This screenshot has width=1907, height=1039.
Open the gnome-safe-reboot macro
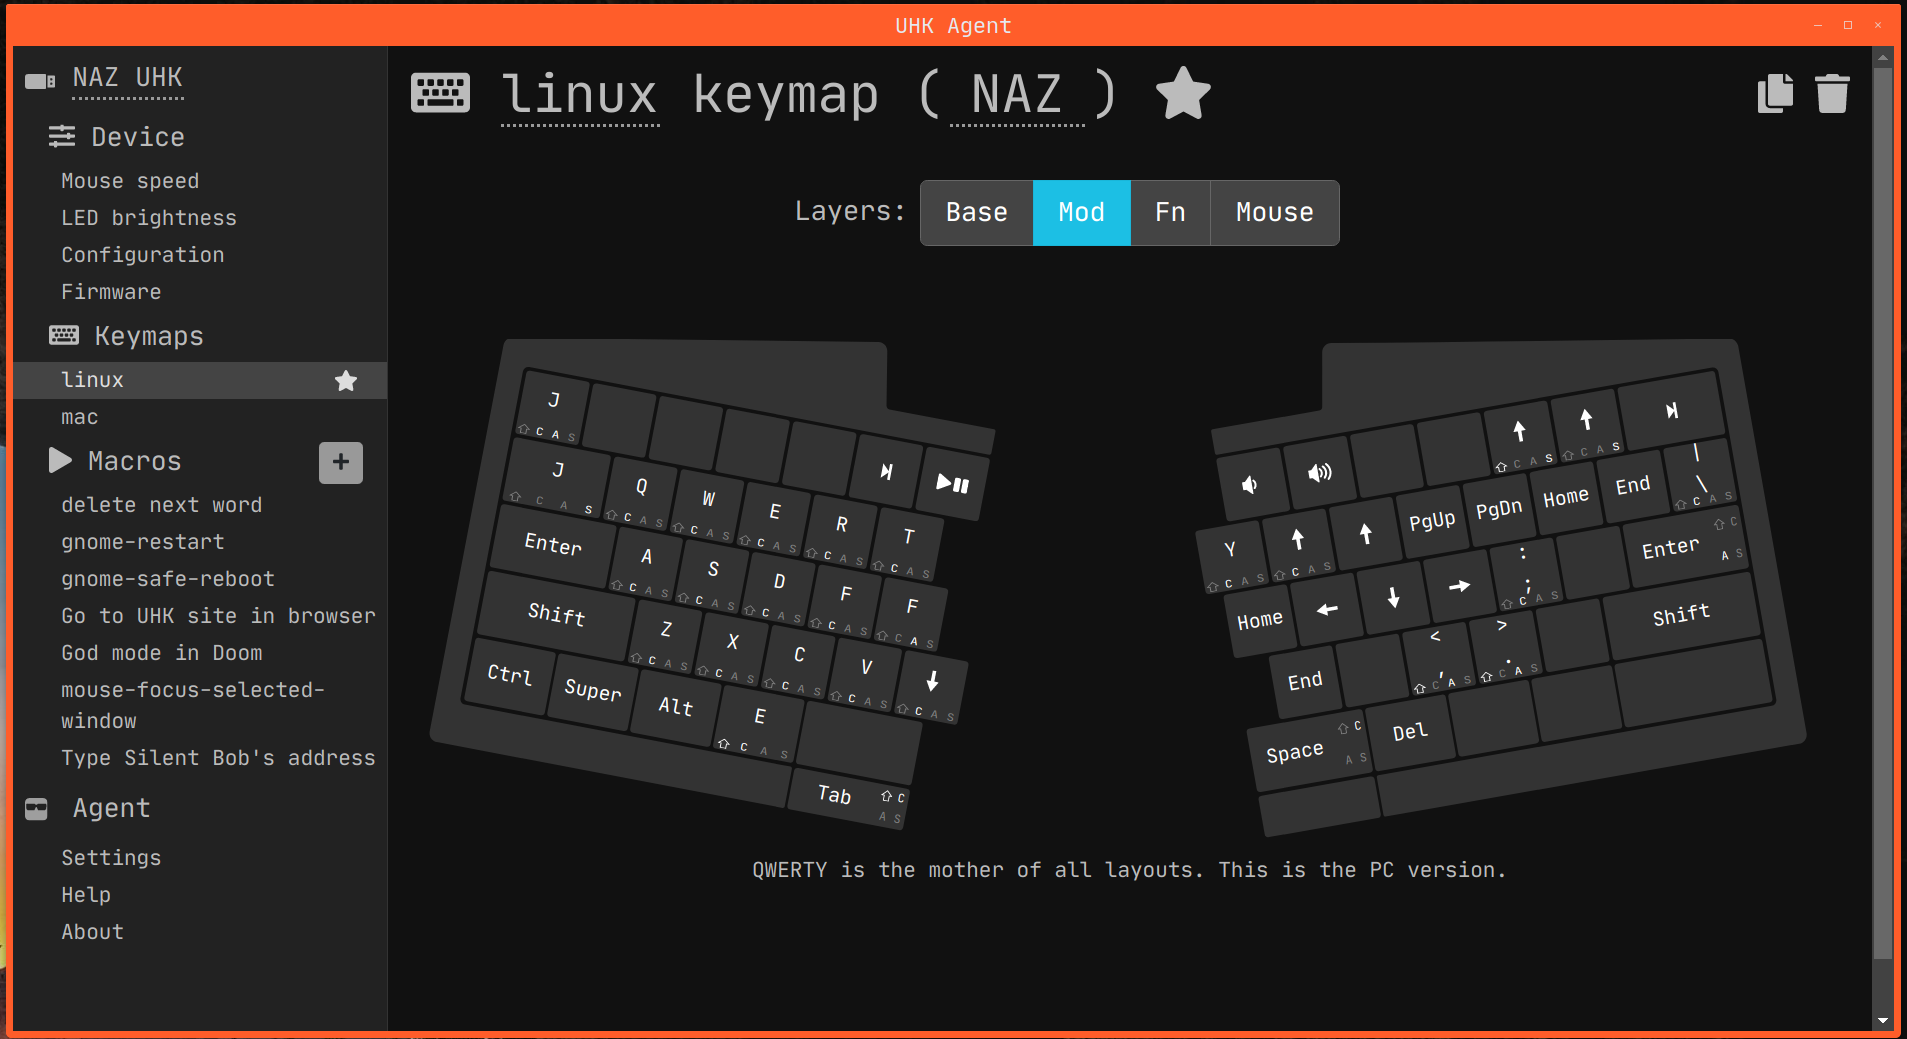[x=168, y=579]
